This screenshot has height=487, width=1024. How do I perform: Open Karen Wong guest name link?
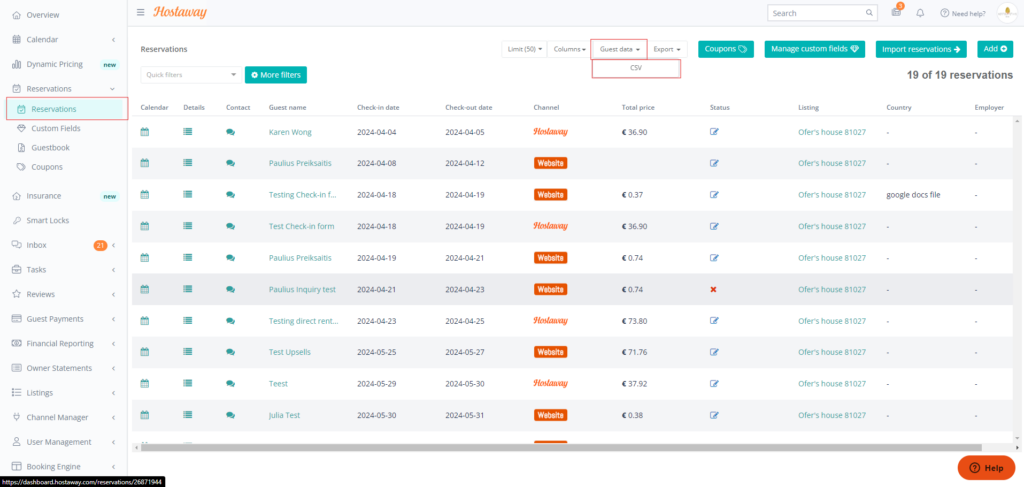(x=290, y=132)
